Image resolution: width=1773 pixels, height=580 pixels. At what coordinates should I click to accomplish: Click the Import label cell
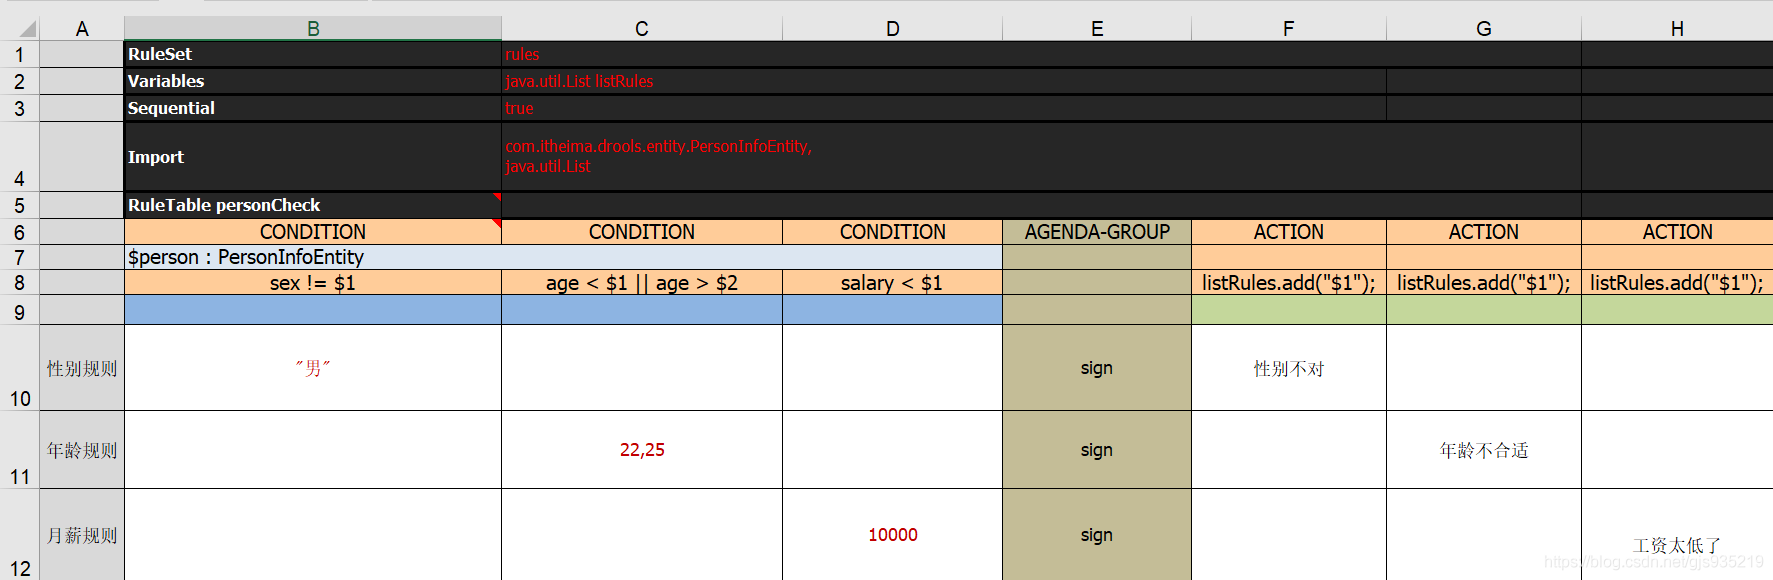coord(313,157)
